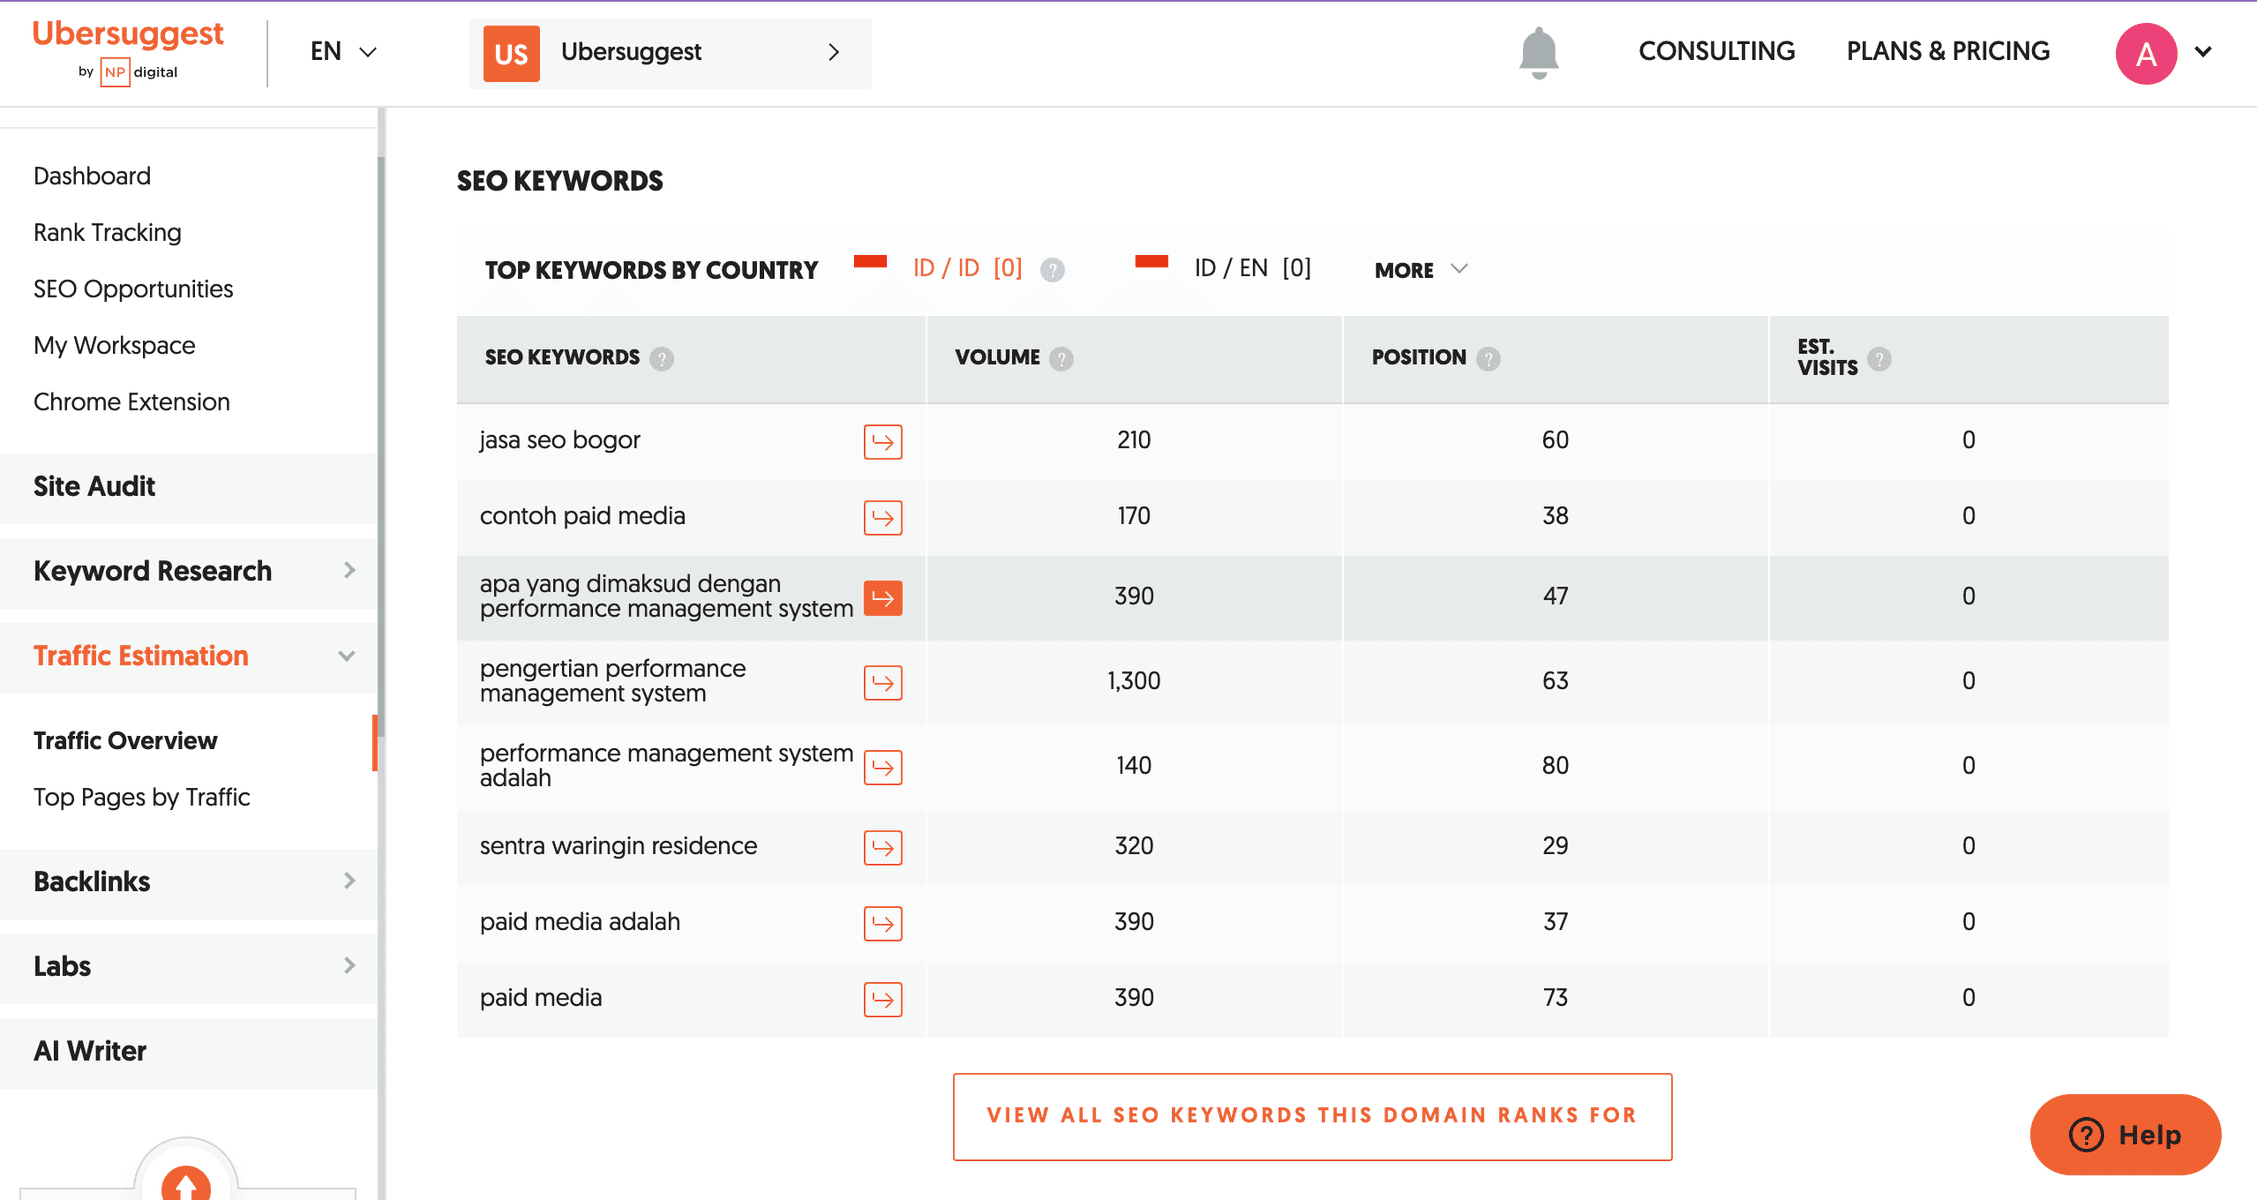Click help icon next to ID / ID

1052,270
